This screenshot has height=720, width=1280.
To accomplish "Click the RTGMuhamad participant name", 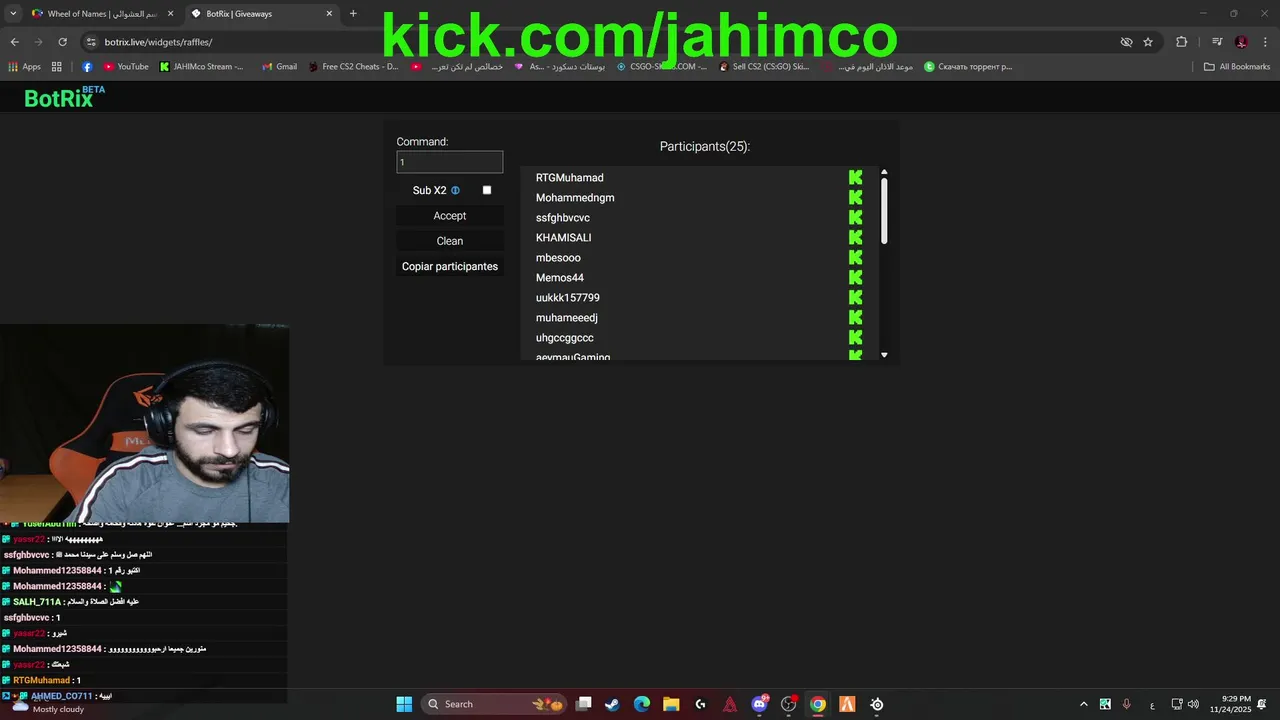I will 569,177.
